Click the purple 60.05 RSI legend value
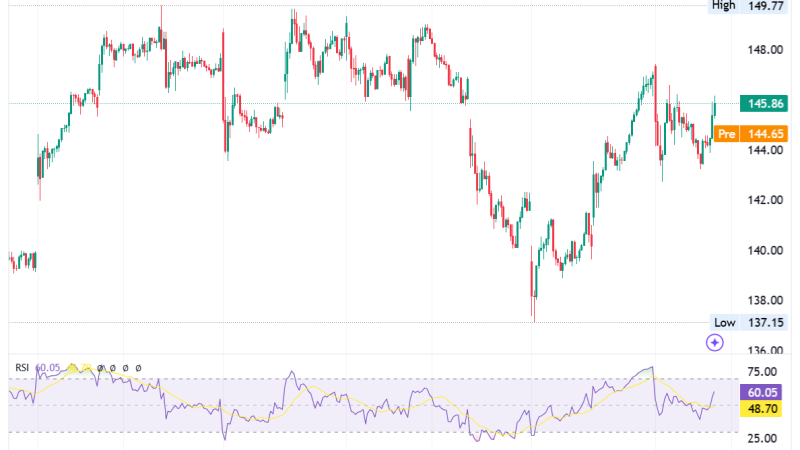The height and width of the screenshot is (450, 800). tap(47, 367)
